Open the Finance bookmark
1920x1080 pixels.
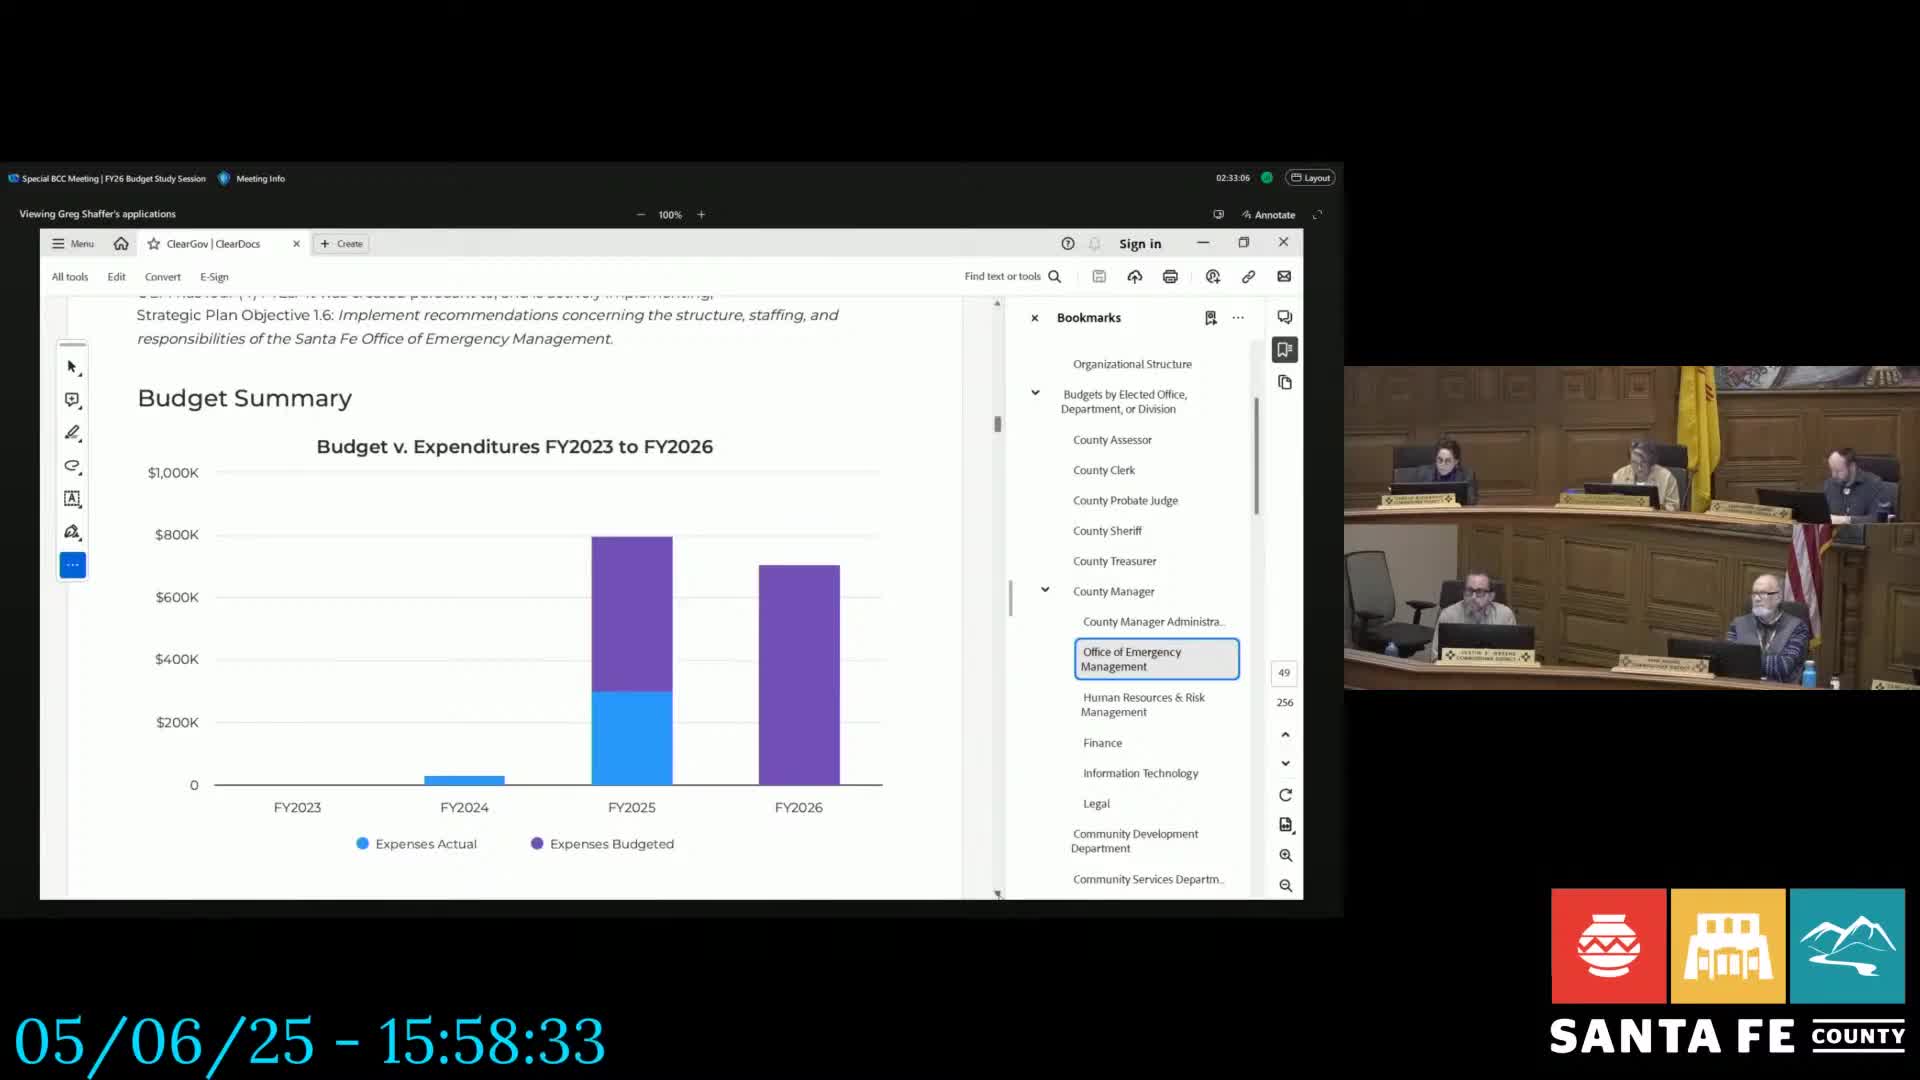(1102, 743)
